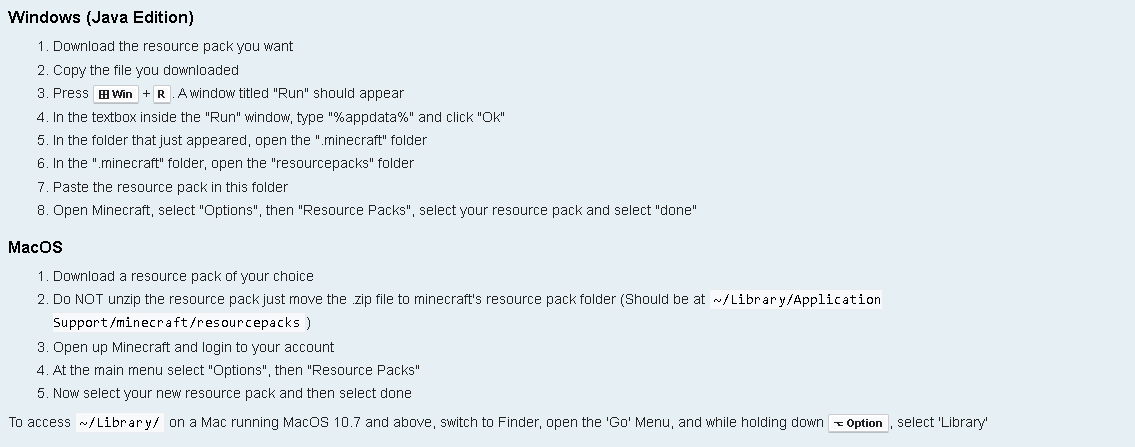Click the "At the main menu select Options" step
1135x447 pixels.
236,370
